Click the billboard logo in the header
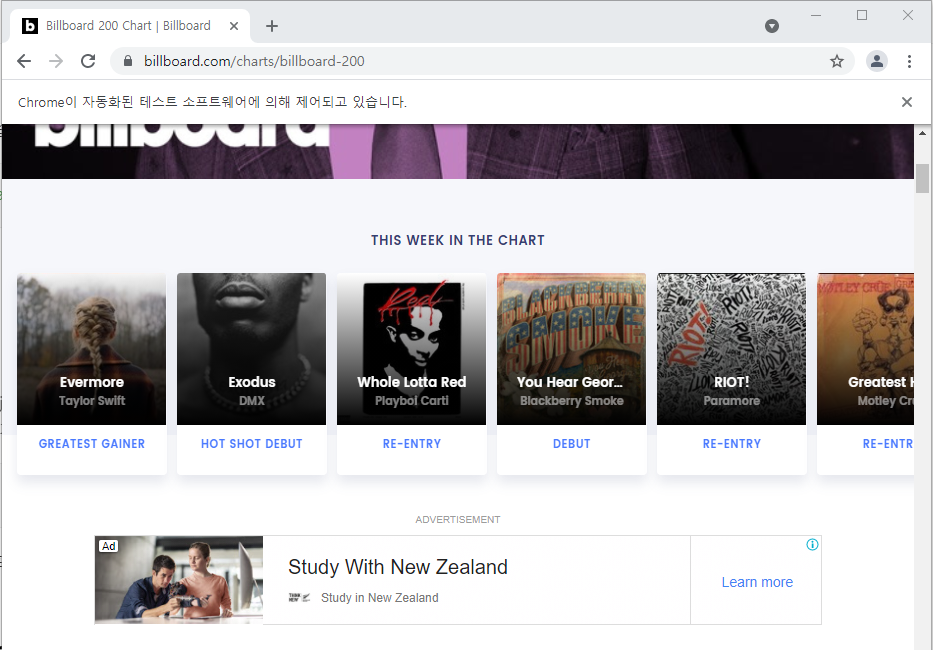Viewport: 933px width, 650px height. pos(181,135)
